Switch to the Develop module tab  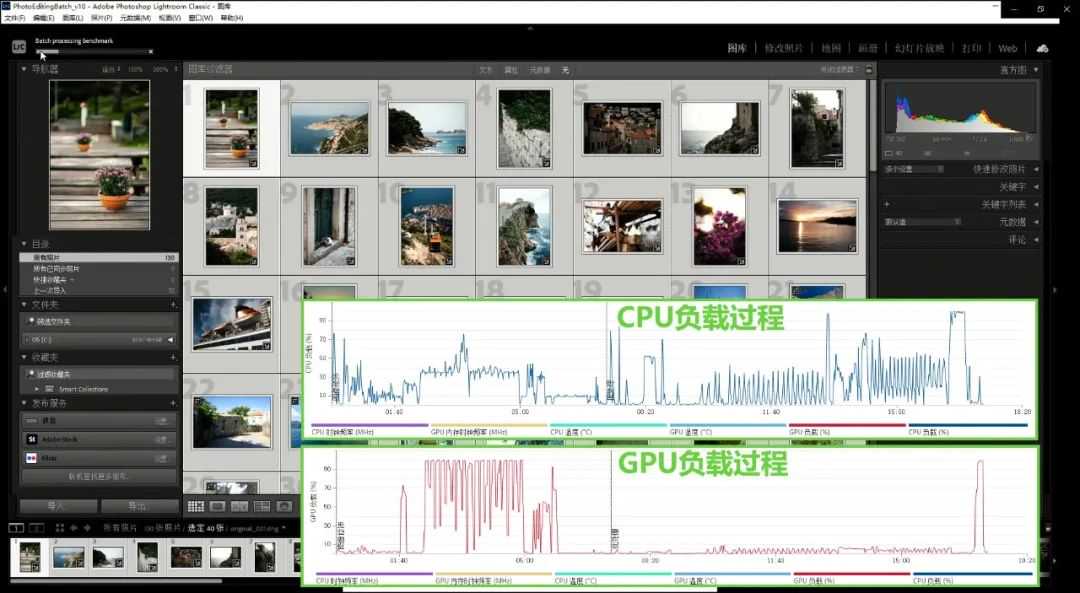(783, 48)
